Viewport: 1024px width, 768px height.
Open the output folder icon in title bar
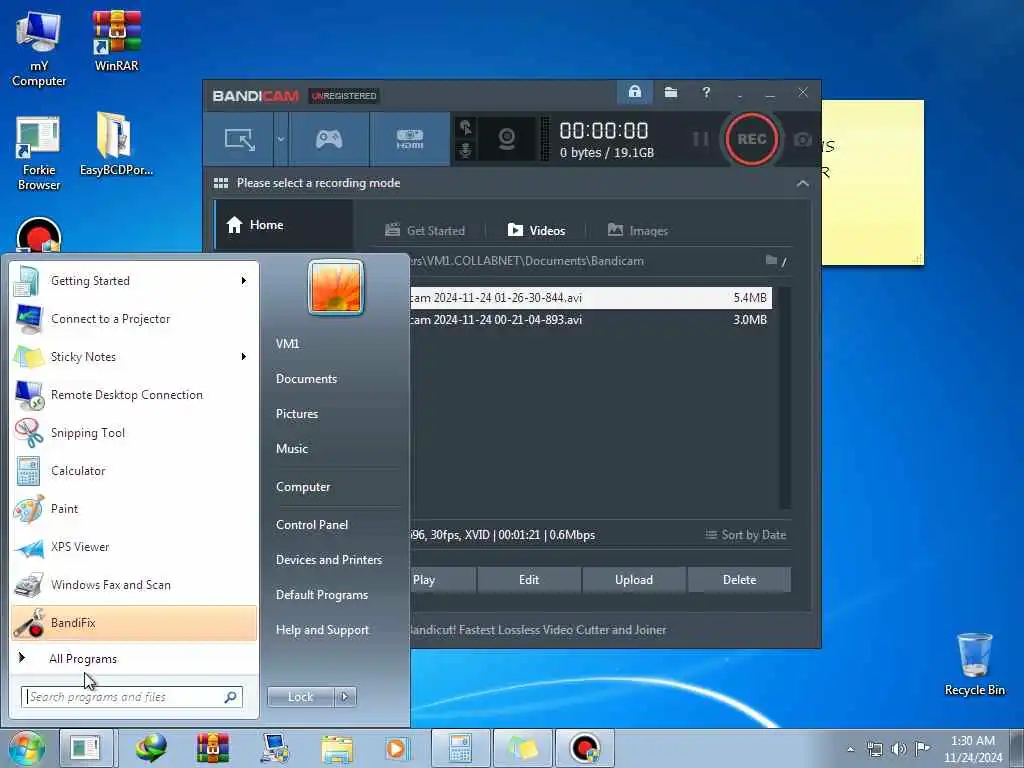(x=671, y=92)
